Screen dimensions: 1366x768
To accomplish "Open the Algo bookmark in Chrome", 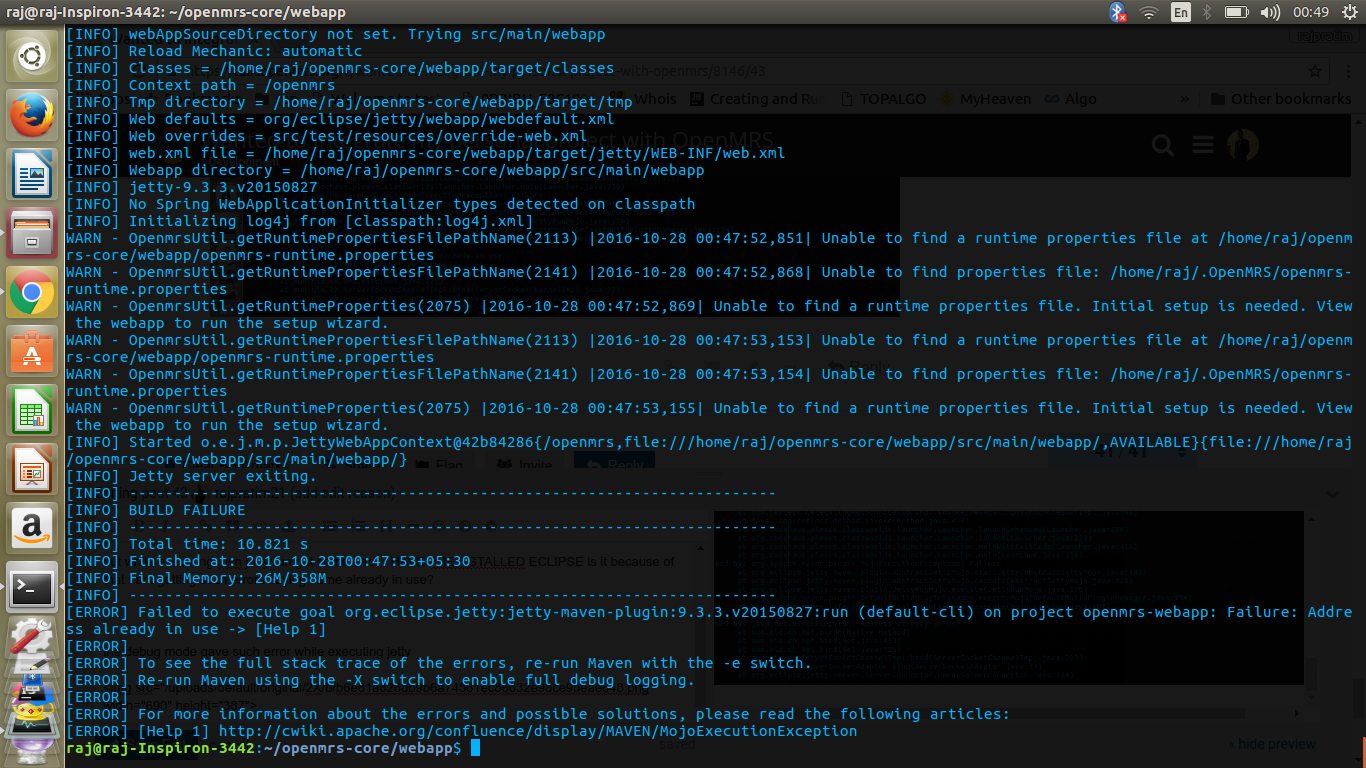I will [x=1071, y=99].
